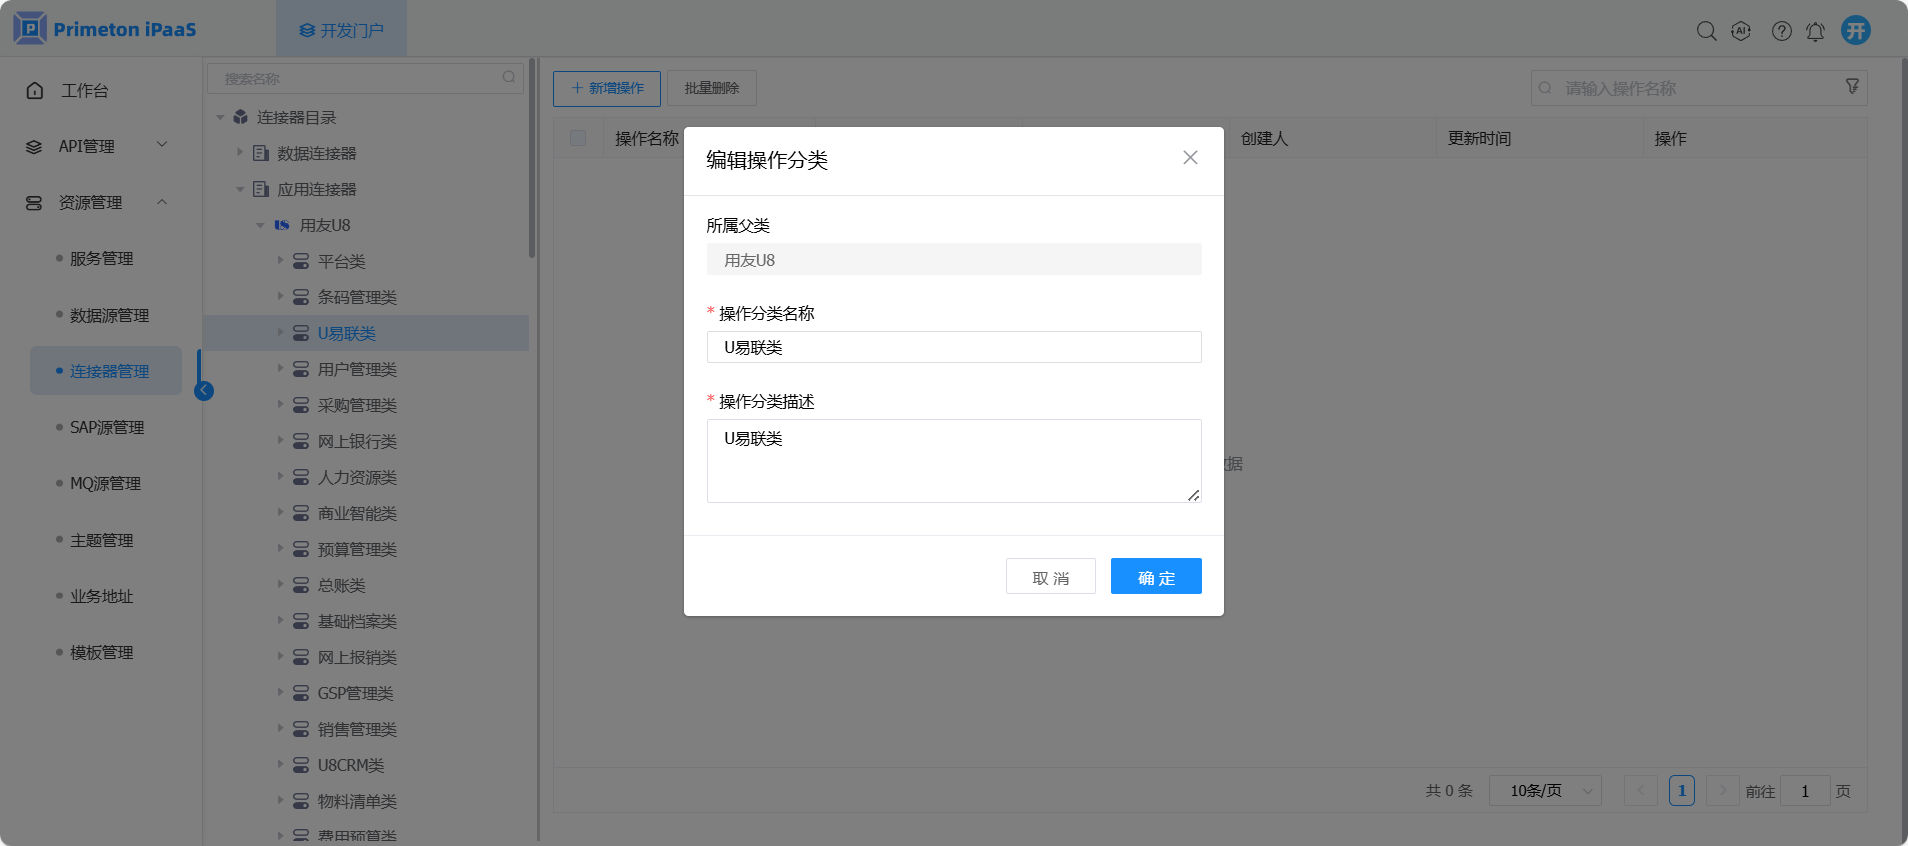The width and height of the screenshot is (1908, 846).
Task: Click the 取消 button in dialog
Action: [x=1051, y=577]
